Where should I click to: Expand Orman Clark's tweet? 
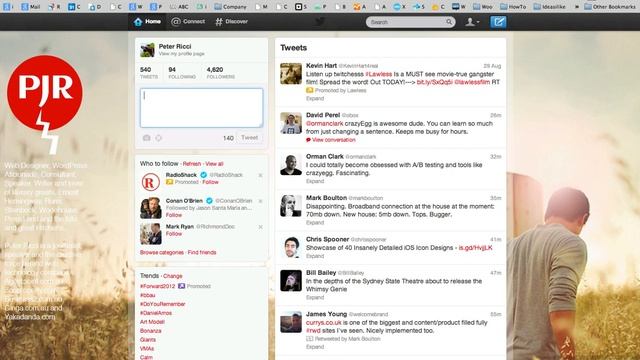(315, 181)
